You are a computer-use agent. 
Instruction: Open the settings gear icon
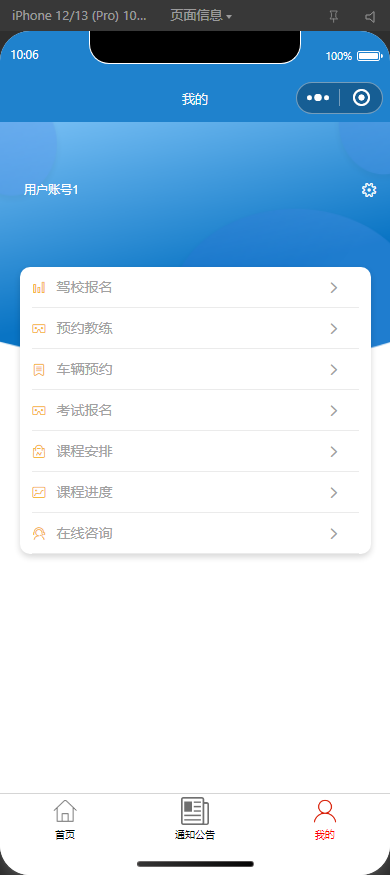(369, 190)
